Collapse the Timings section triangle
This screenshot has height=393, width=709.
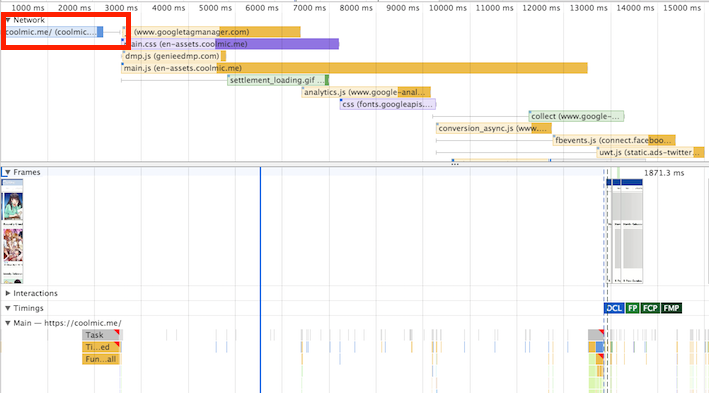pyautogui.click(x=8, y=308)
